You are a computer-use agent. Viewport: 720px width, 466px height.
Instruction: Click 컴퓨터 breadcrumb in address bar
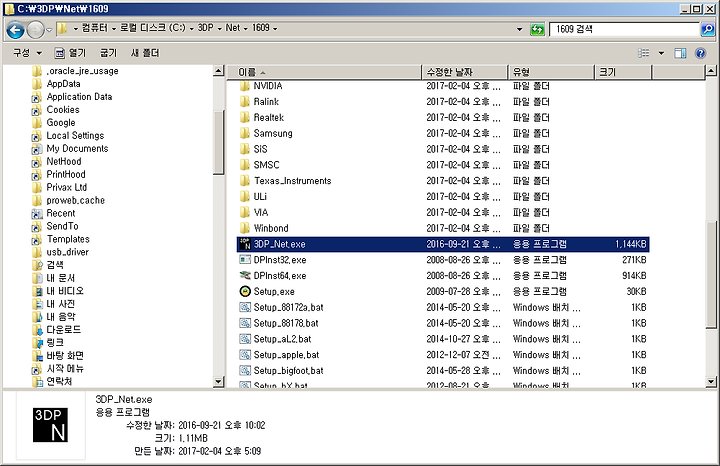95,28
